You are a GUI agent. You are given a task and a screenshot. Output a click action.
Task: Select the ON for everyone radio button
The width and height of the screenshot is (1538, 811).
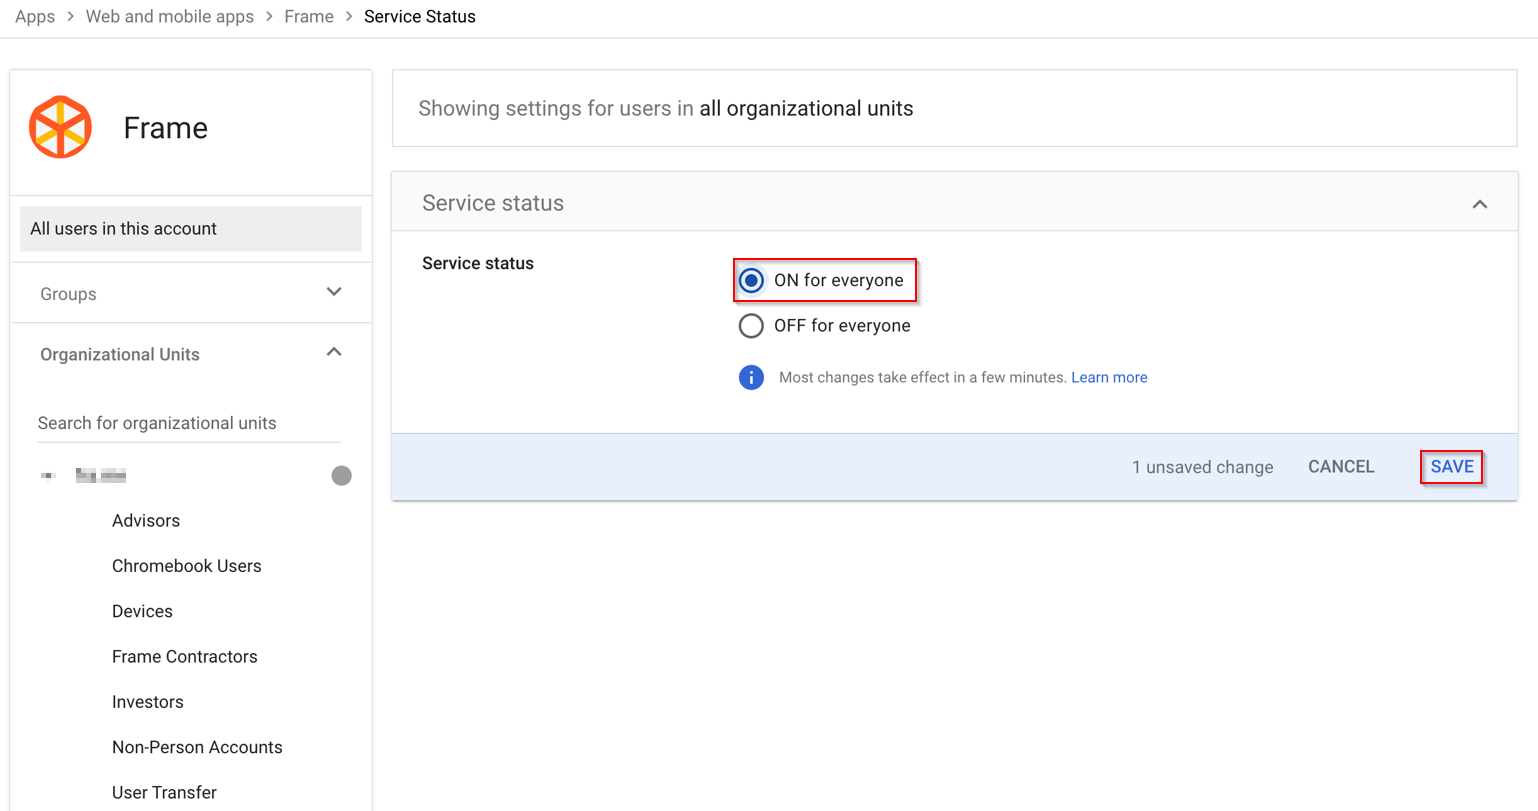pyautogui.click(x=751, y=281)
